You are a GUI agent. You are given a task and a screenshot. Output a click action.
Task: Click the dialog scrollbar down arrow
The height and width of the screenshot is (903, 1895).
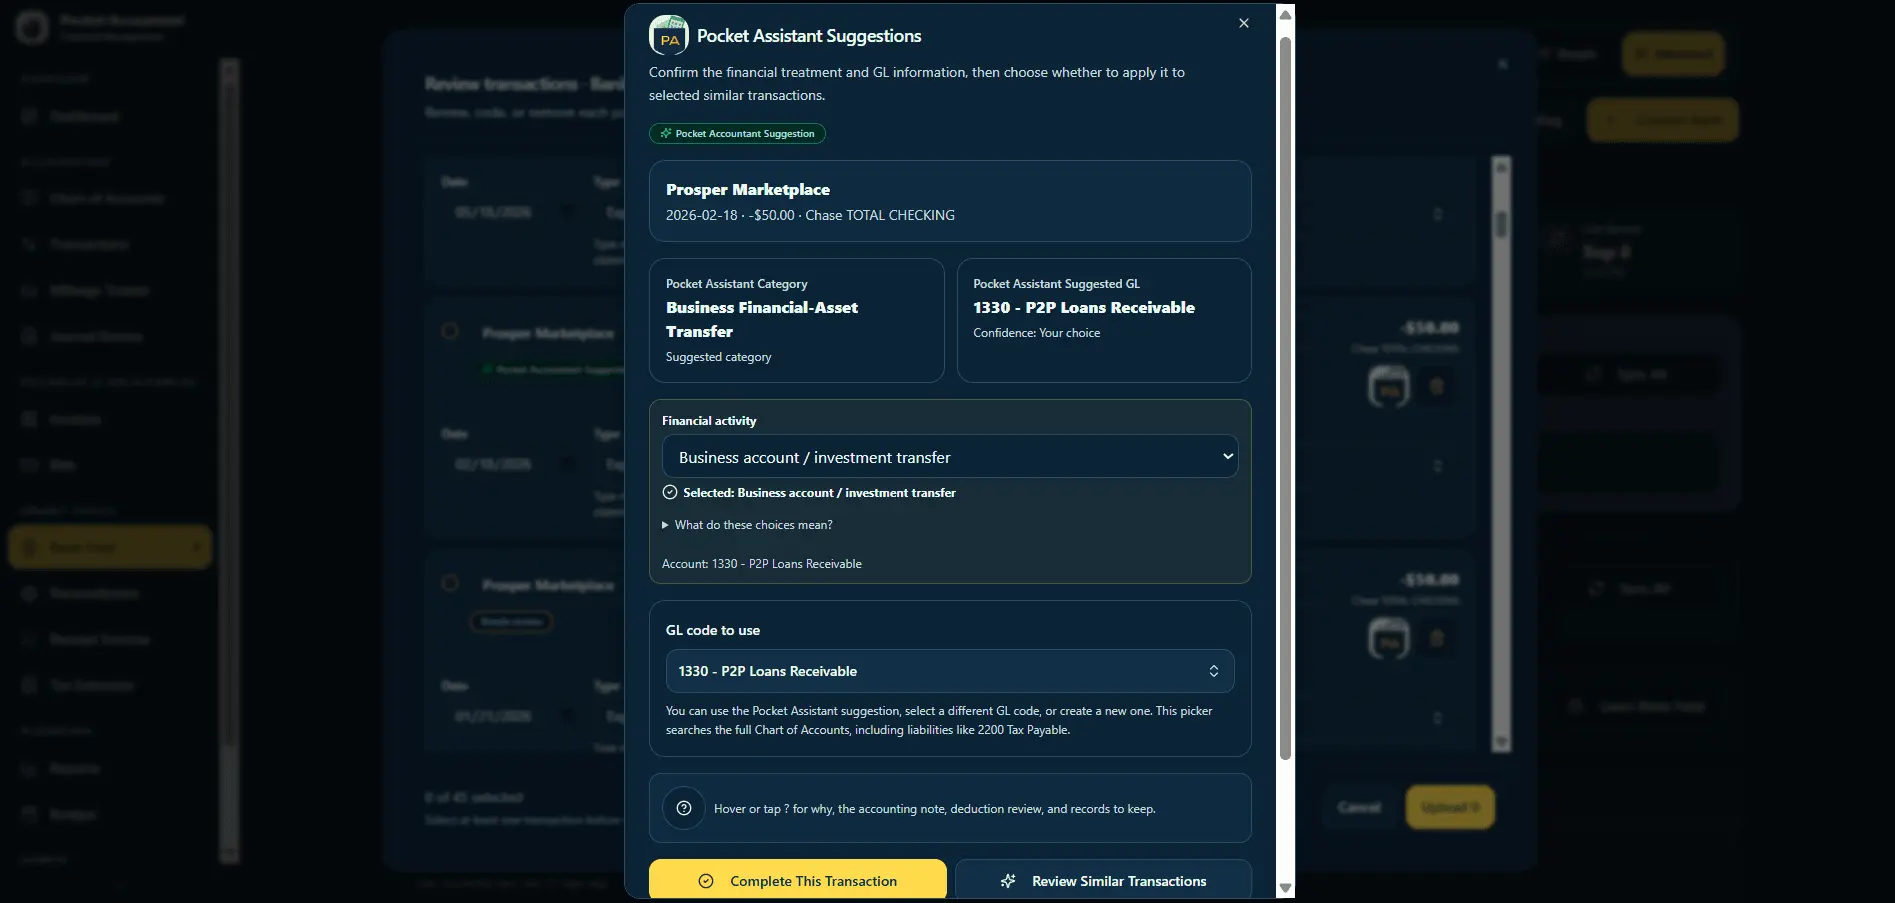pos(1285,888)
